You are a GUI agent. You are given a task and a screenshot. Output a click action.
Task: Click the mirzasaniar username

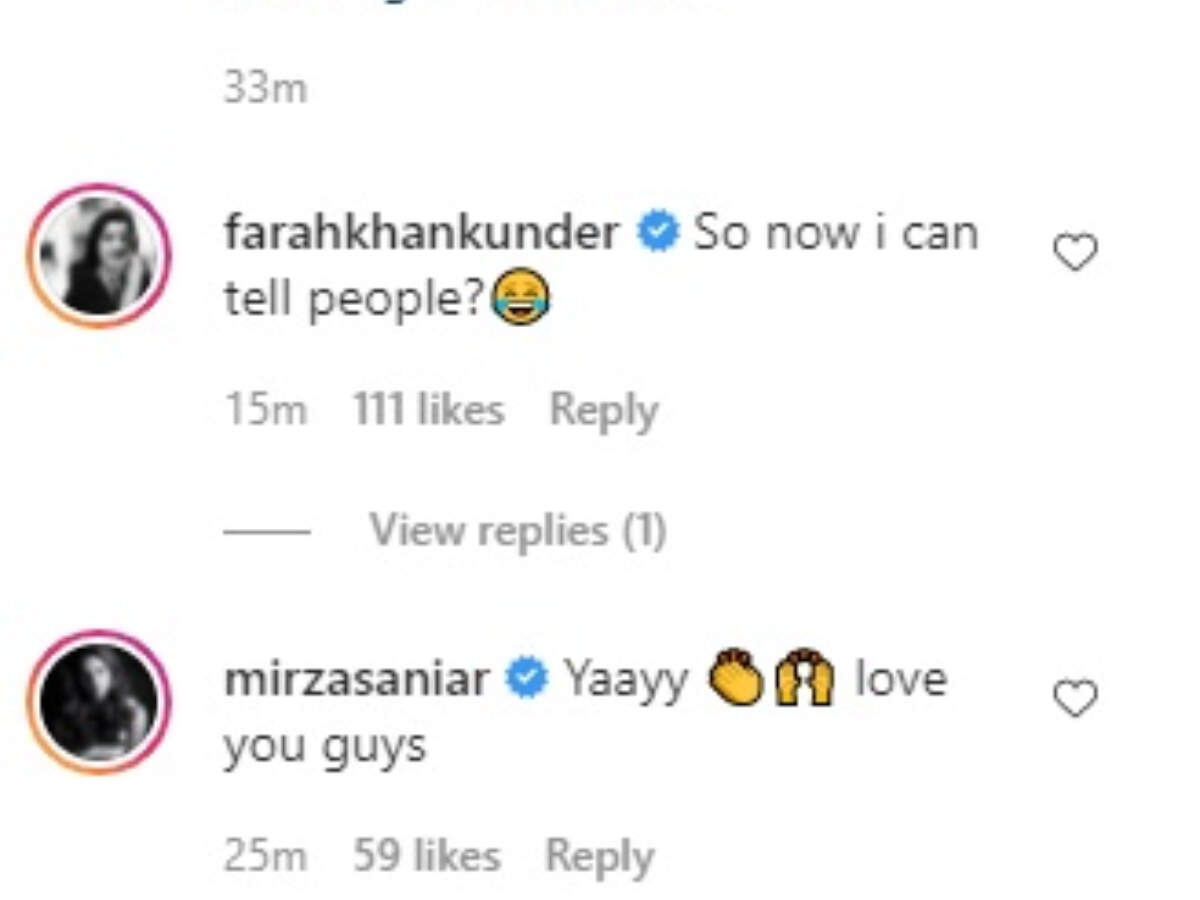(357, 680)
